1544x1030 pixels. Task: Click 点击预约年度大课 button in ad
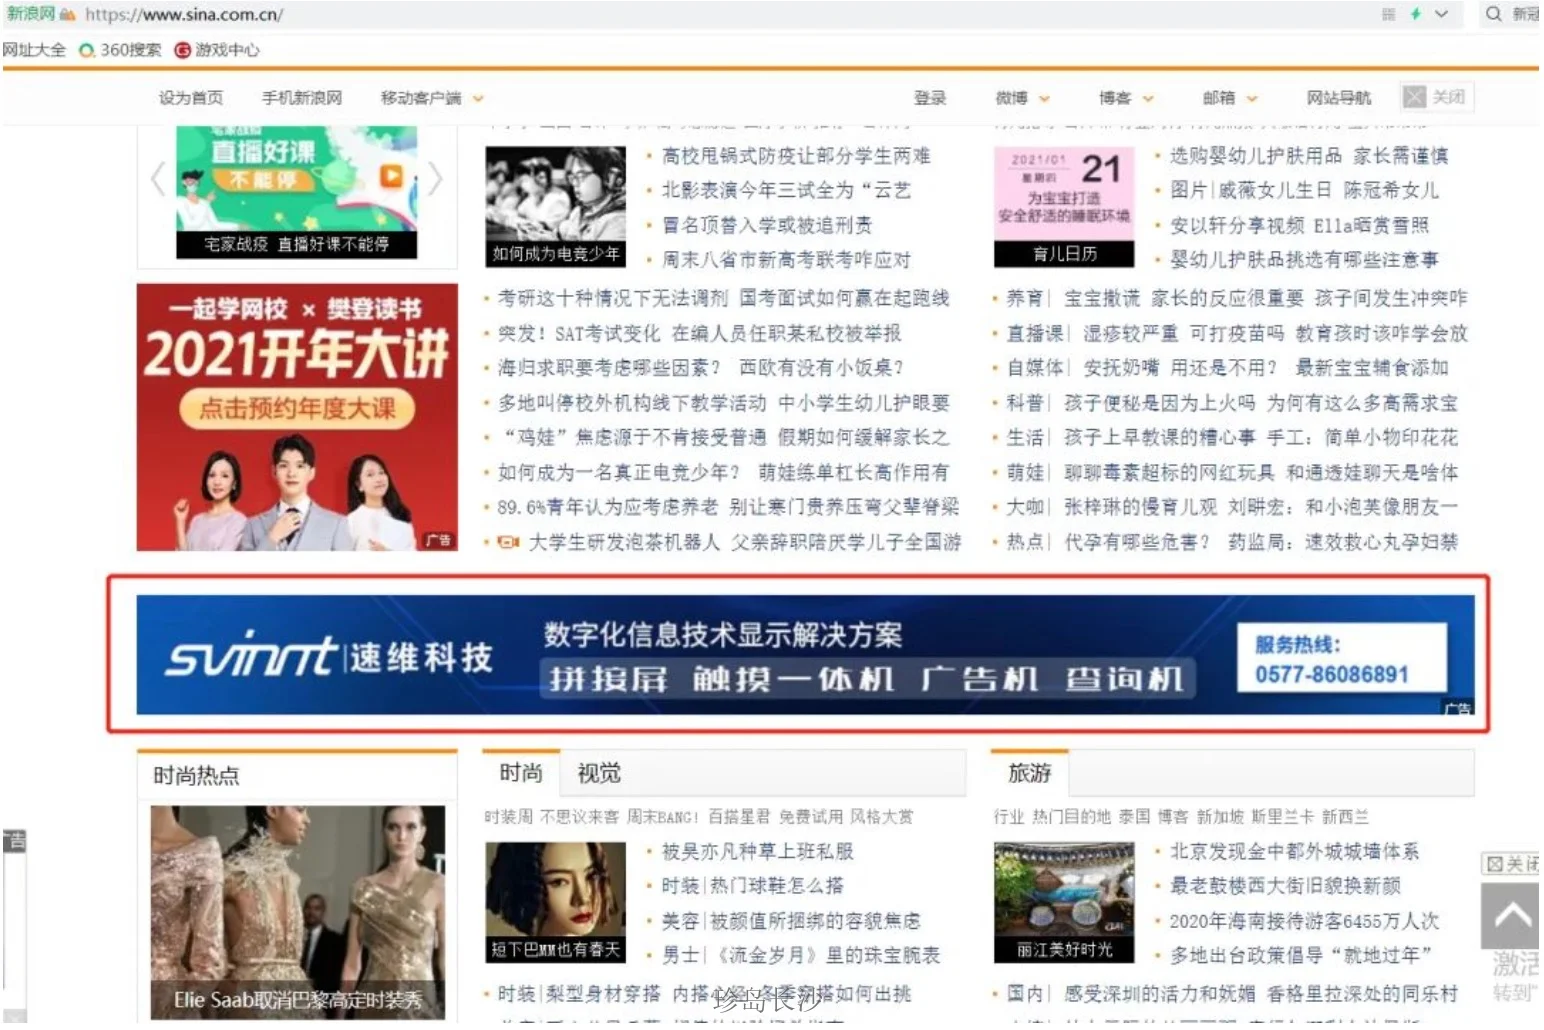(297, 409)
